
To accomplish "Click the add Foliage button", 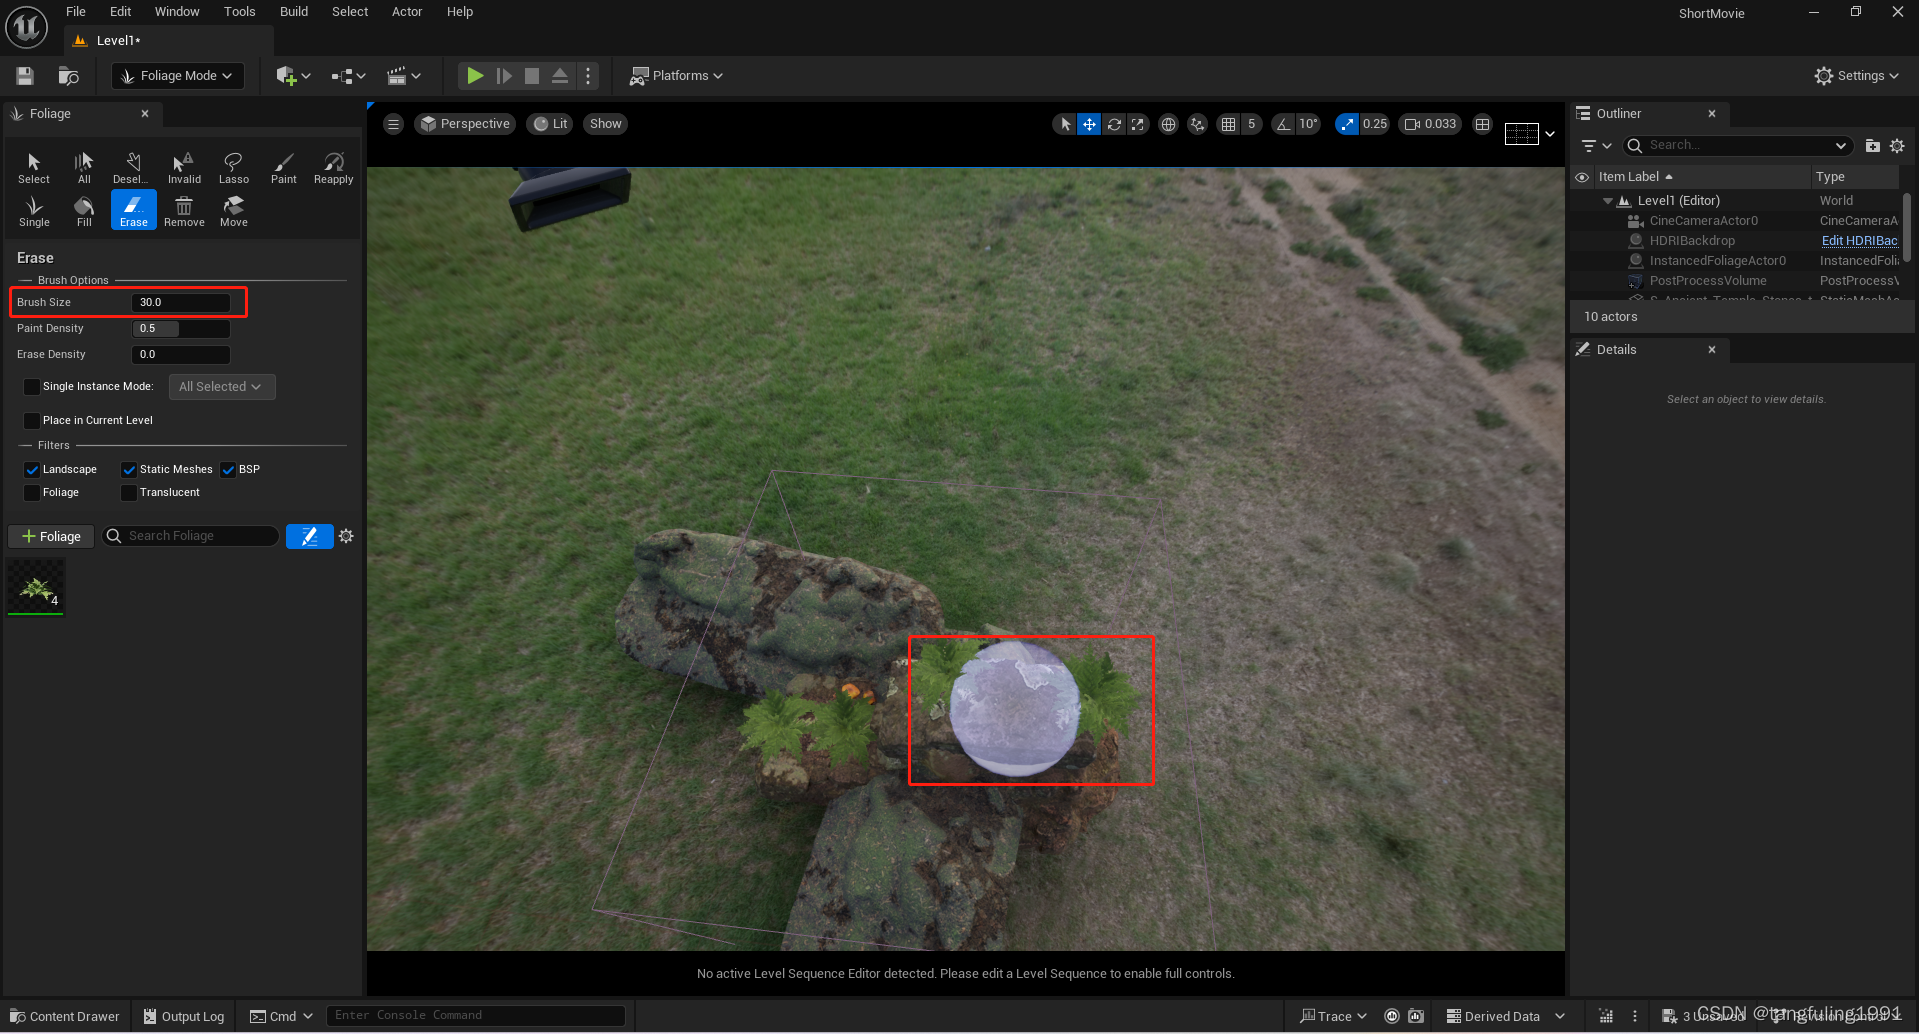I will pos(51,537).
